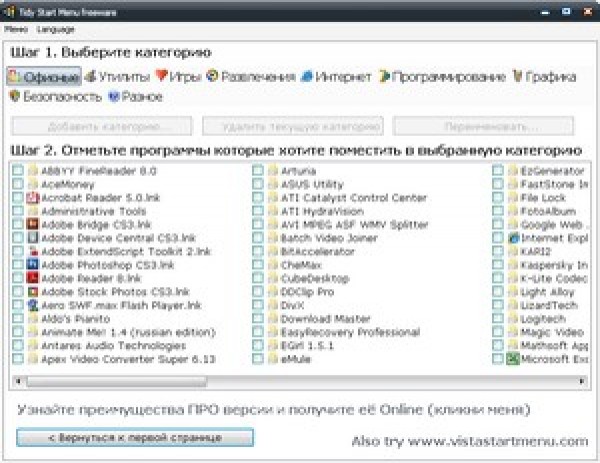Screen dimensions: 600x463
Task: Click the Microsoft Excel entry icon
Action: coord(513,359)
